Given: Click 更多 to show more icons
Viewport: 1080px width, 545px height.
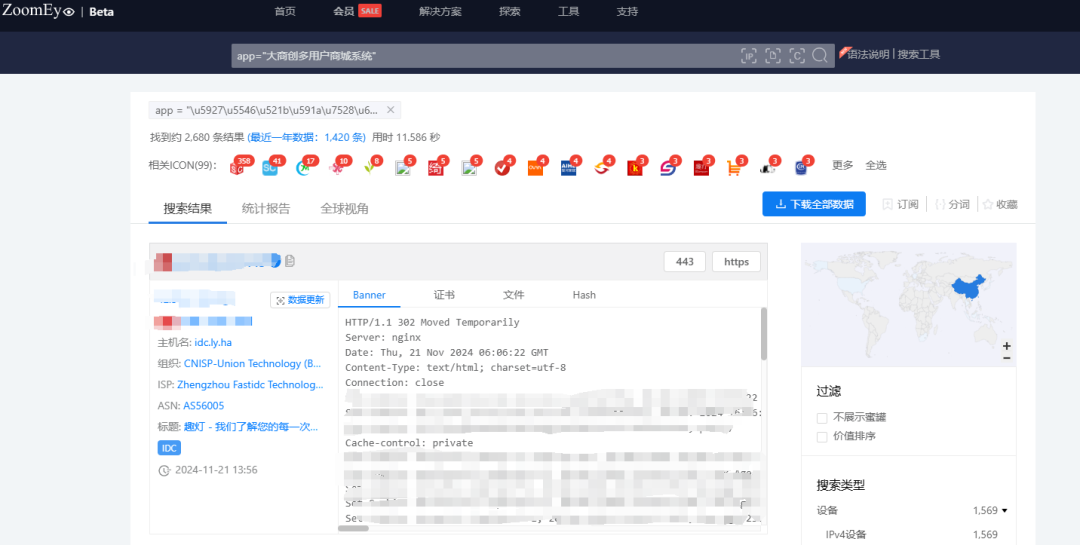Looking at the screenshot, I should tap(842, 165).
